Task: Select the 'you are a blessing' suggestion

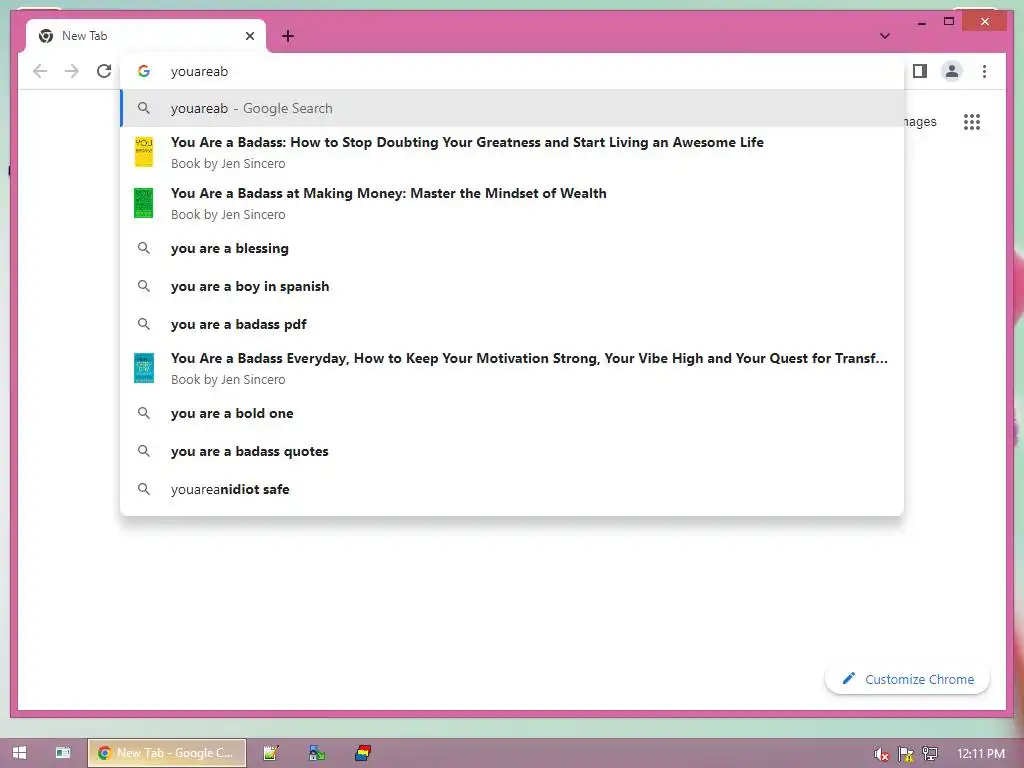Action: [x=512, y=248]
